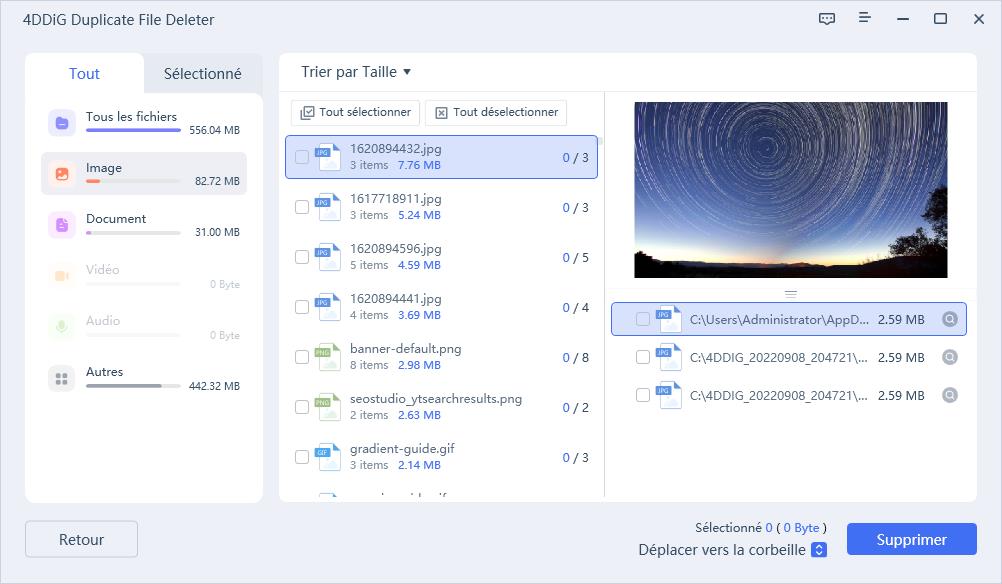Click the Image category icon
This screenshot has width=1002, height=584.
point(62,174)
